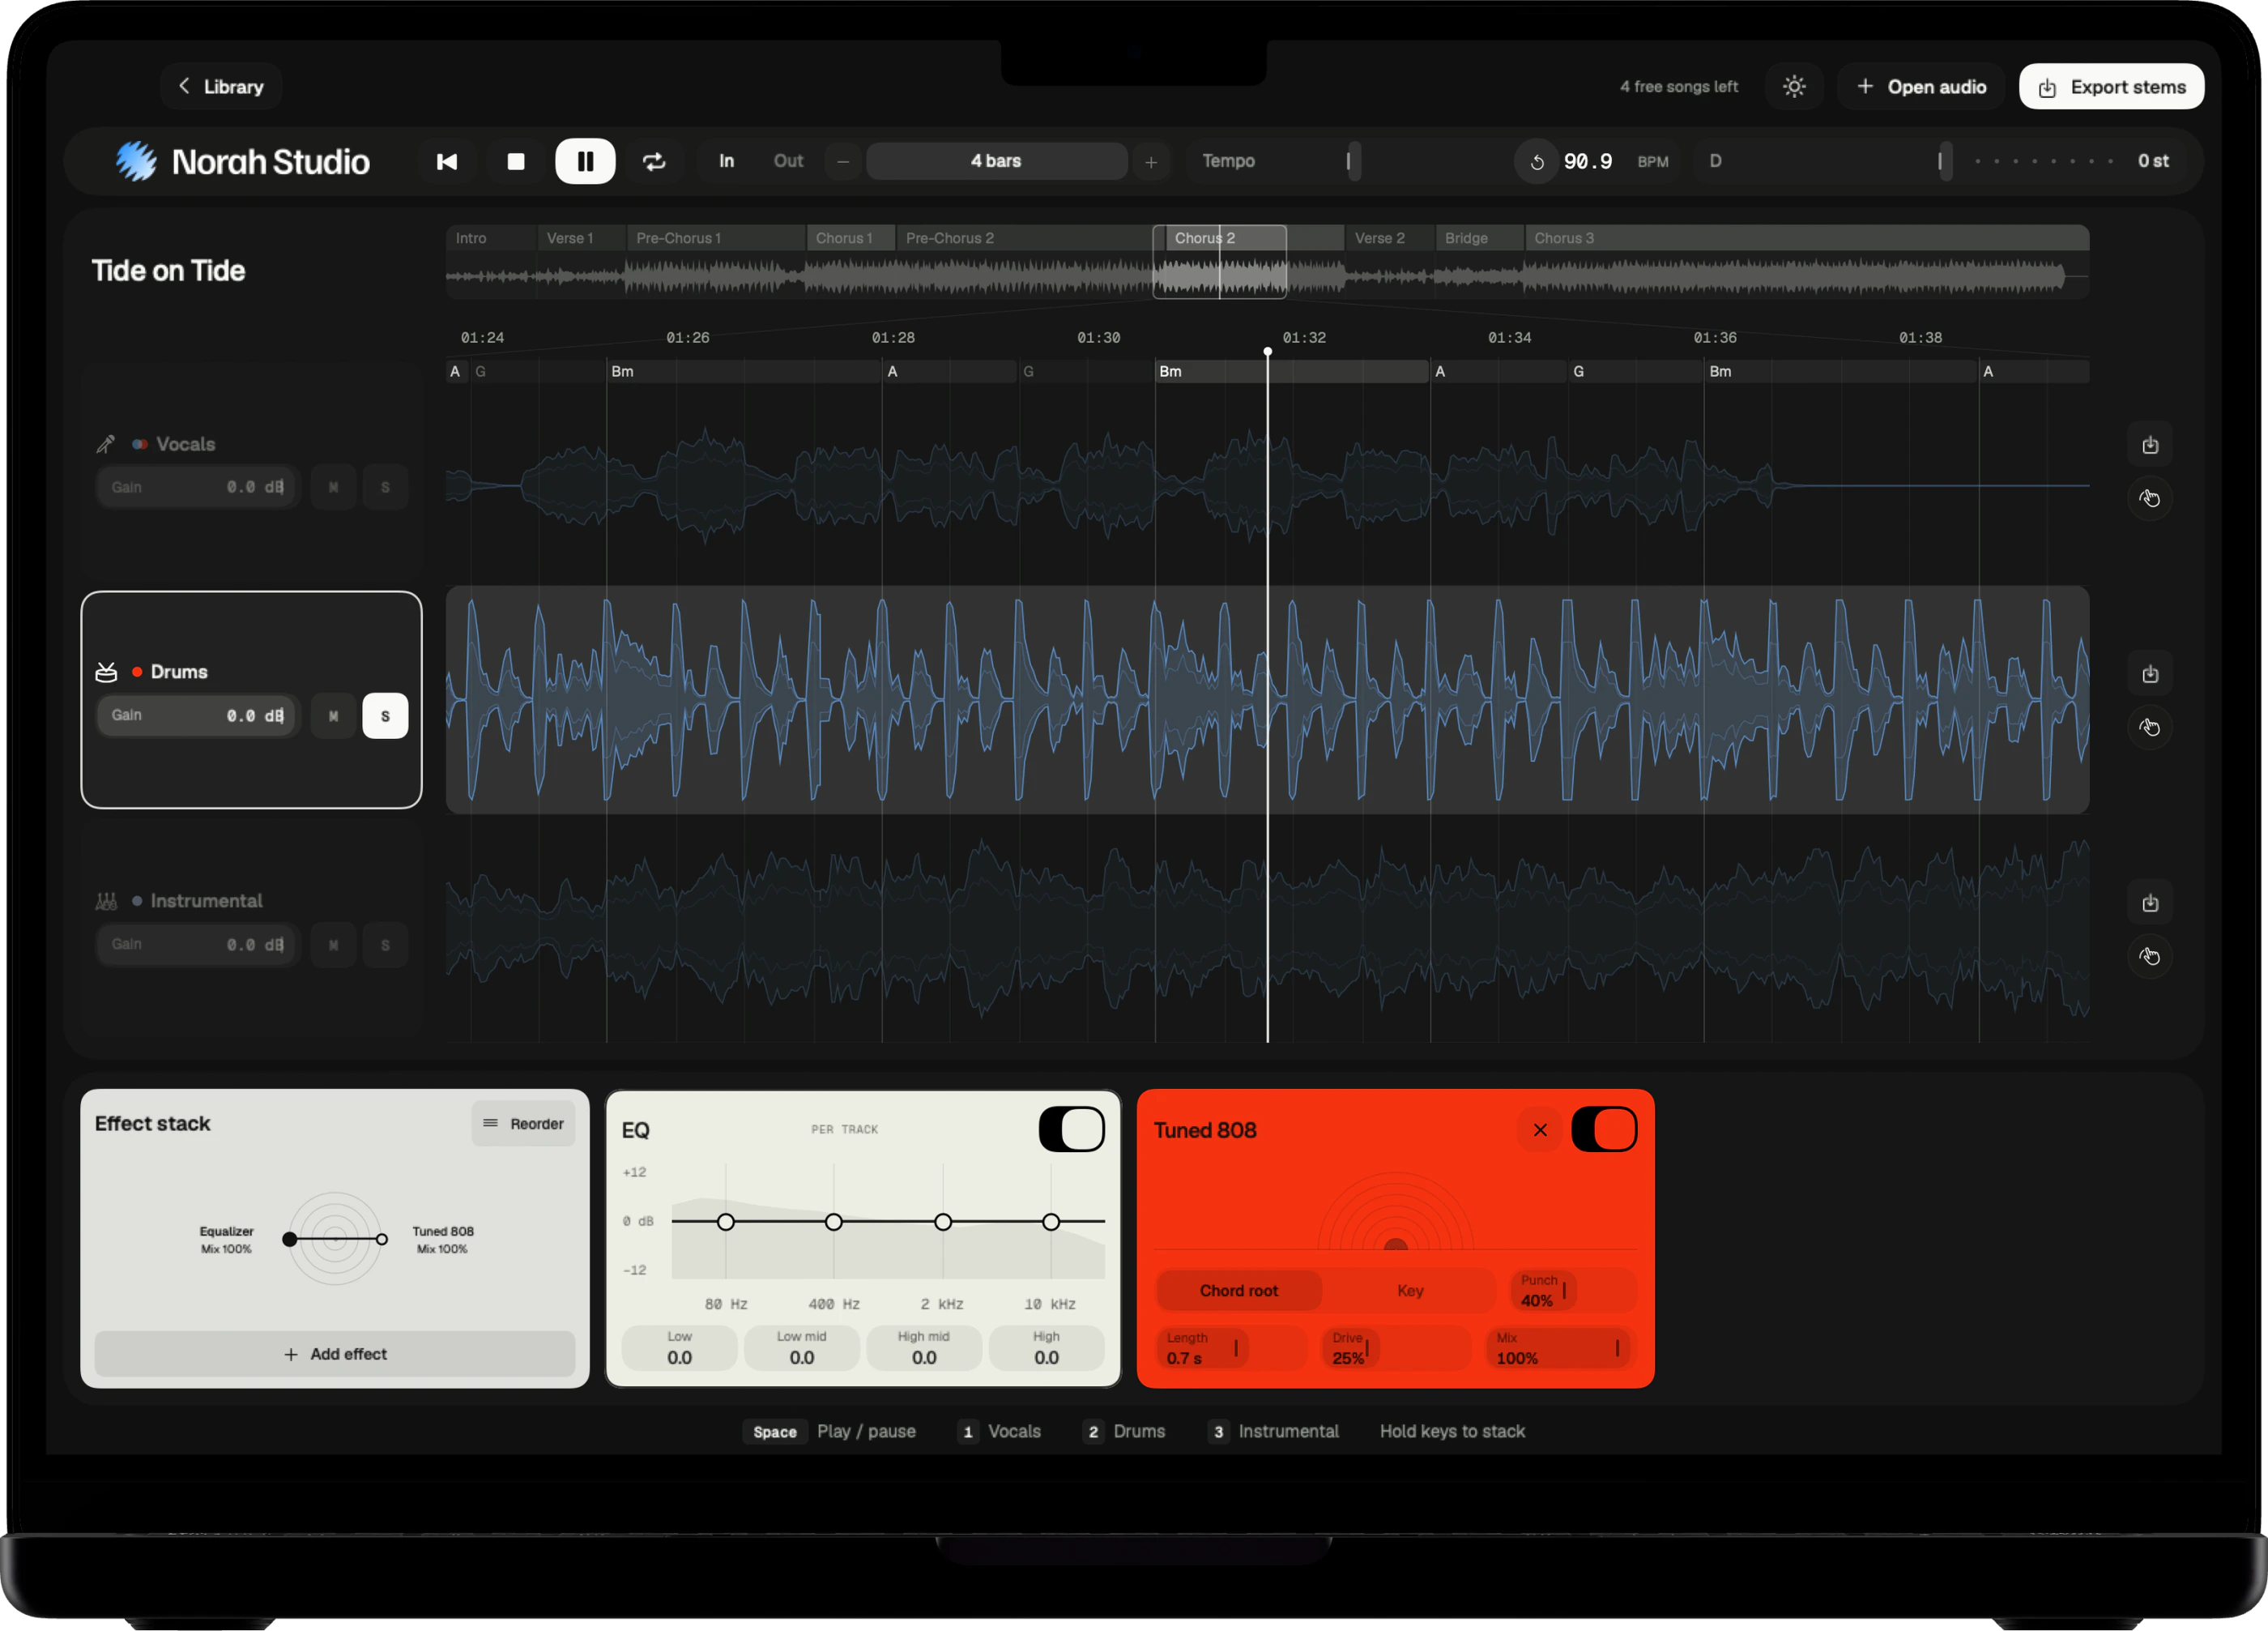Click the Vocals microphone icon
This screenshot has height=1631, width=2268.
(x=106, y=444)
